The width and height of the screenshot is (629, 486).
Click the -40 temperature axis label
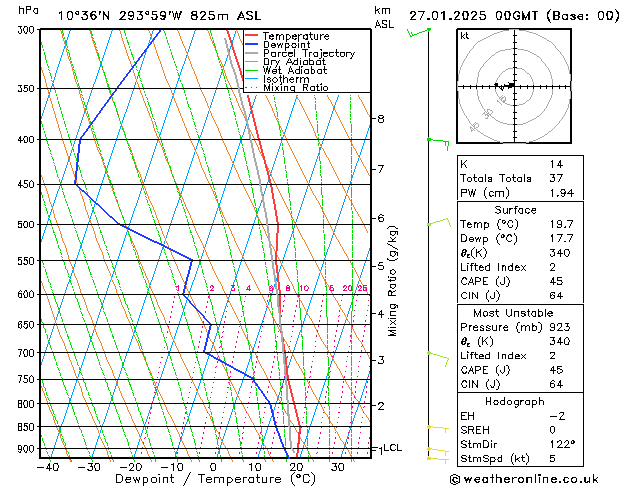pyautogui.click(x=48, y=467)
